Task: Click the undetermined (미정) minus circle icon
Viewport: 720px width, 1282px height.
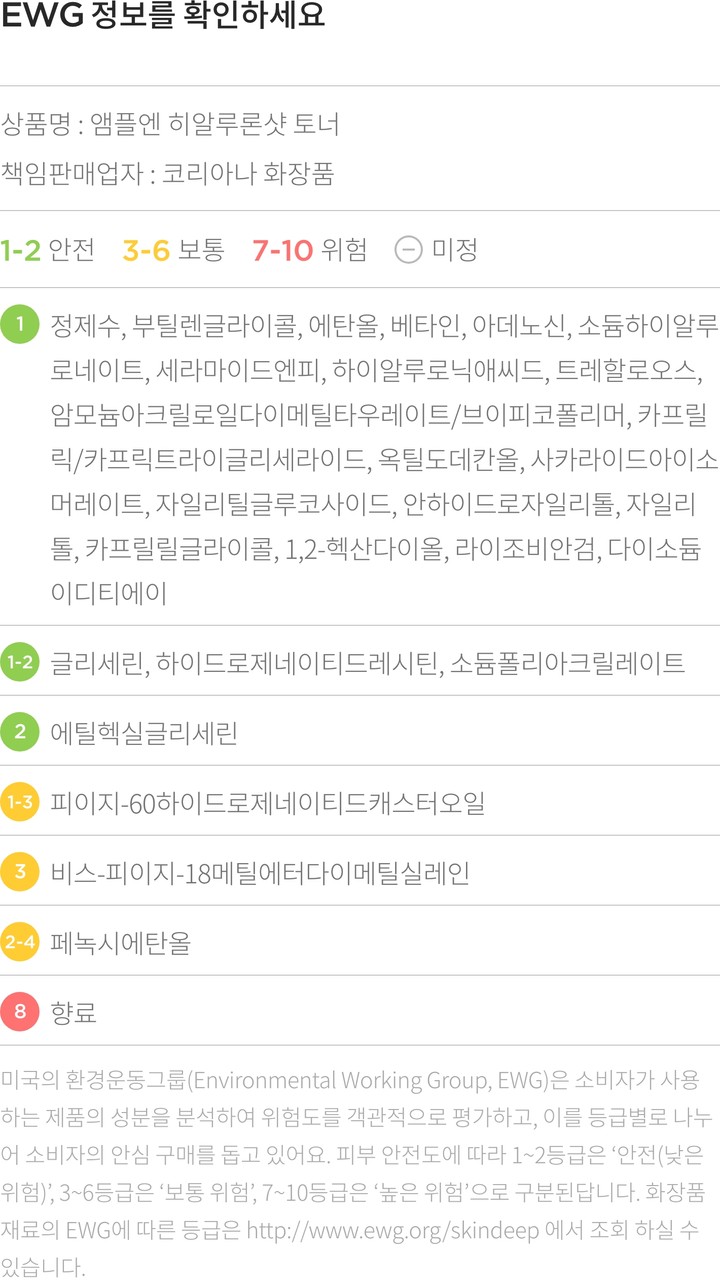Action: (408, 249)
